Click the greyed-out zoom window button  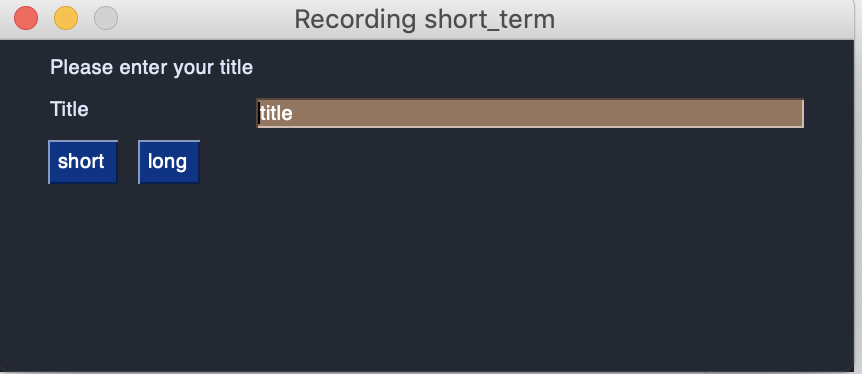point(106,18)
